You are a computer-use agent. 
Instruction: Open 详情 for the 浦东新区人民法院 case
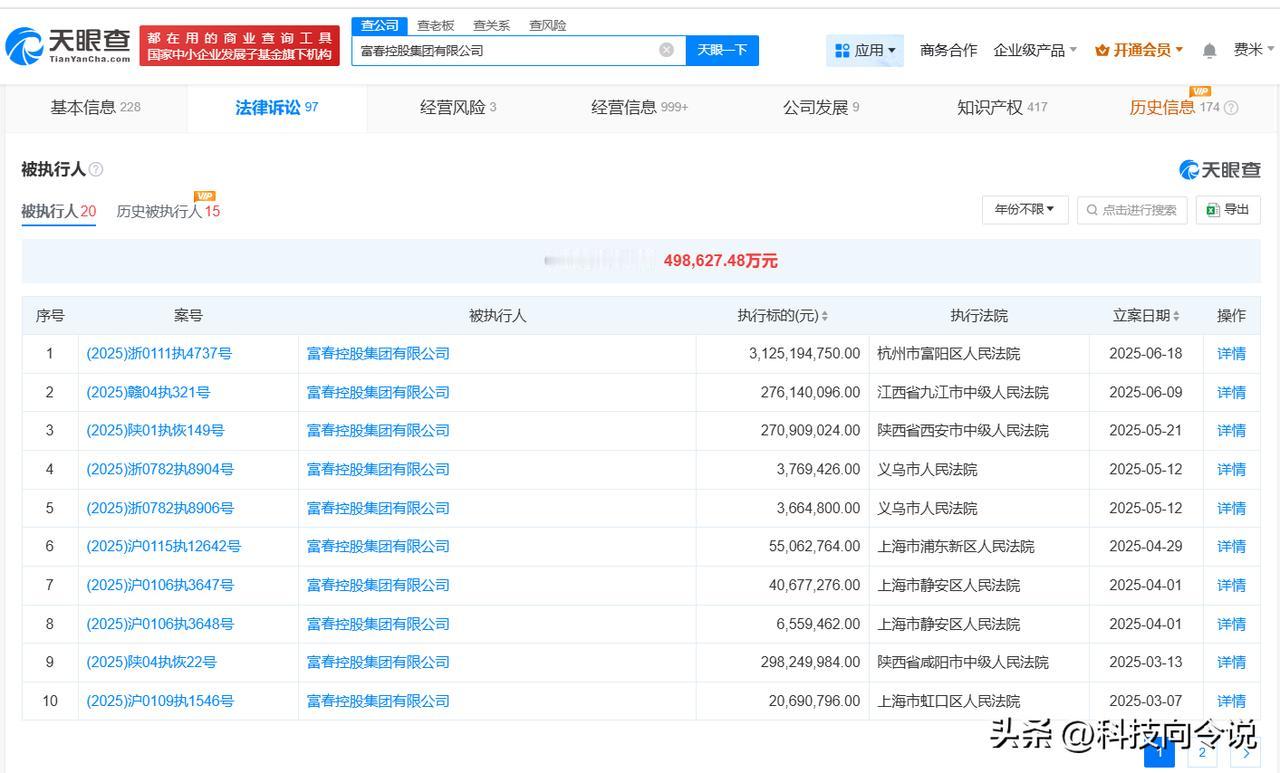point(1231,546)
